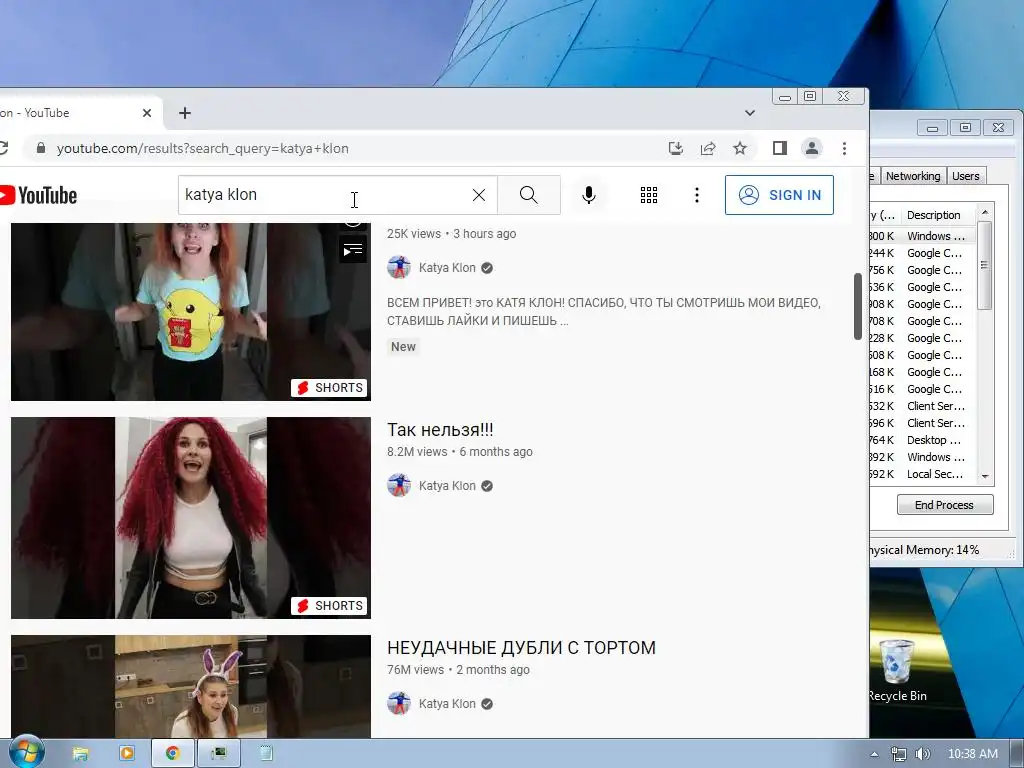The image size is (1024, 768).
Task: Click the Chrome taskbar button
Action: point(173,754)
